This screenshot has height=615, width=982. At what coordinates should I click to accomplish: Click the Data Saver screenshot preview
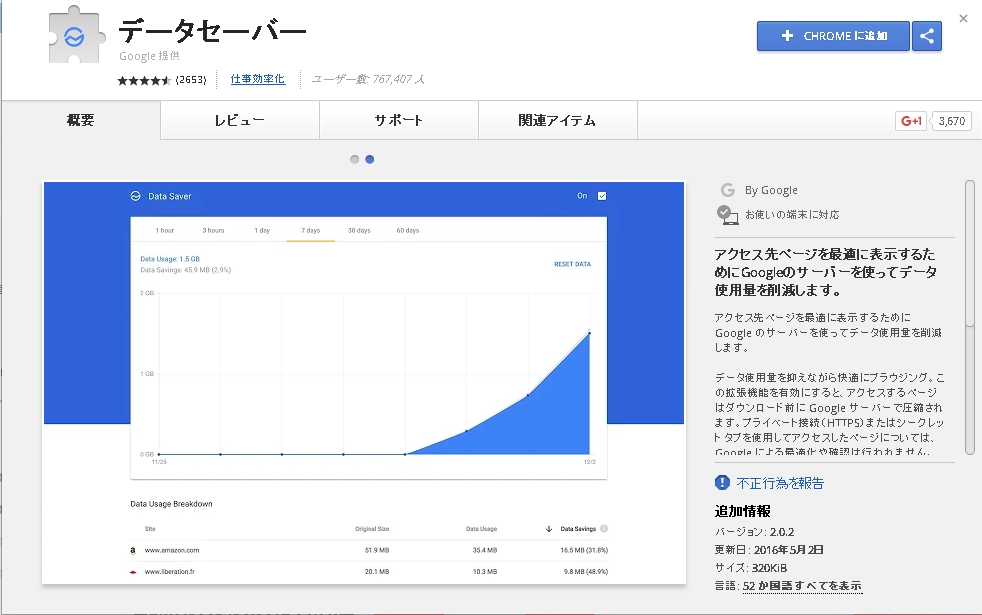(x=364, y=382)
